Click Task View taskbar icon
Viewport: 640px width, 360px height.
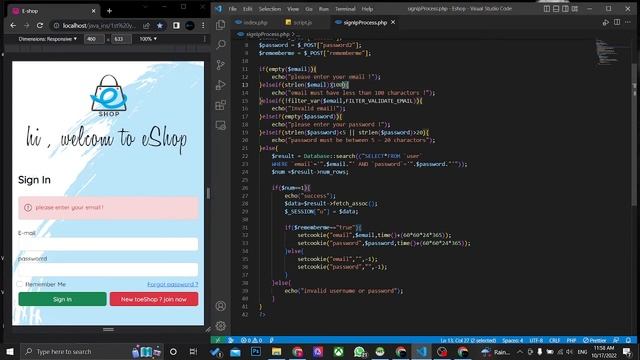pos(193,351)
